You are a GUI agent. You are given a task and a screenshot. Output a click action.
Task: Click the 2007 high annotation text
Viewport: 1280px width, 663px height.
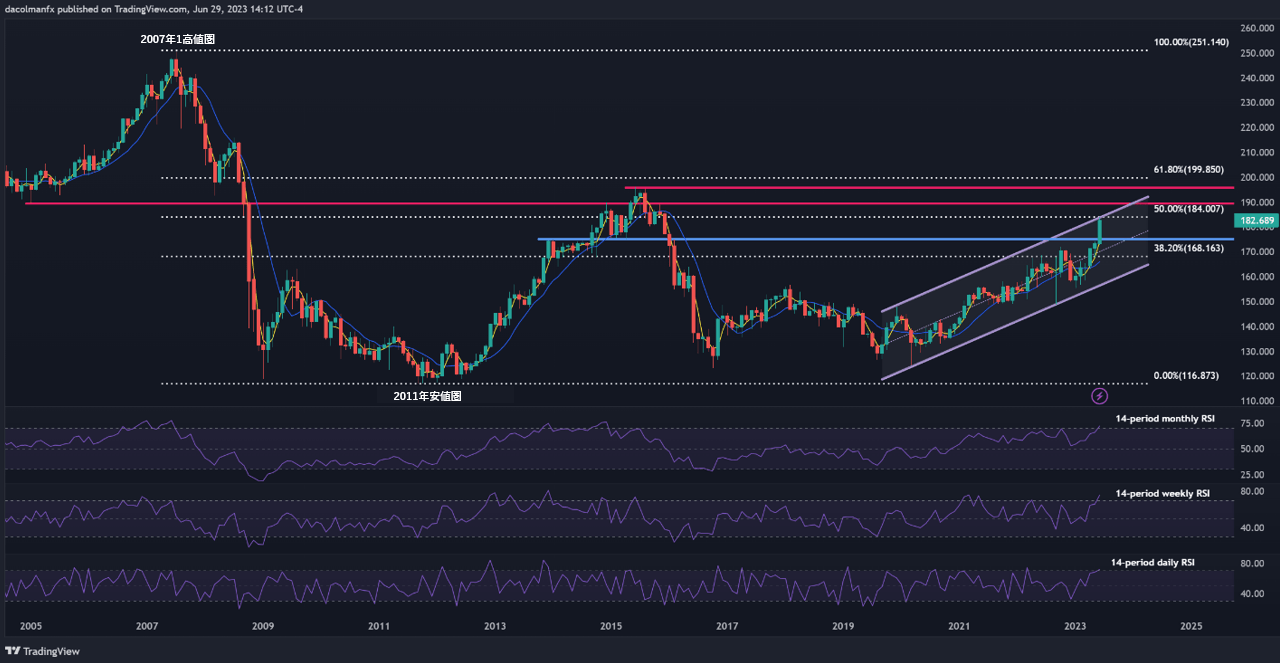coord(177,40)
